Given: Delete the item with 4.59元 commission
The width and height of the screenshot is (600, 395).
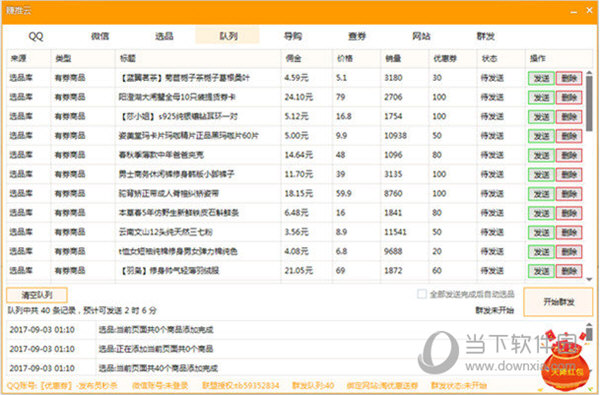Looking at the screenshot, I should pos(569,78).
